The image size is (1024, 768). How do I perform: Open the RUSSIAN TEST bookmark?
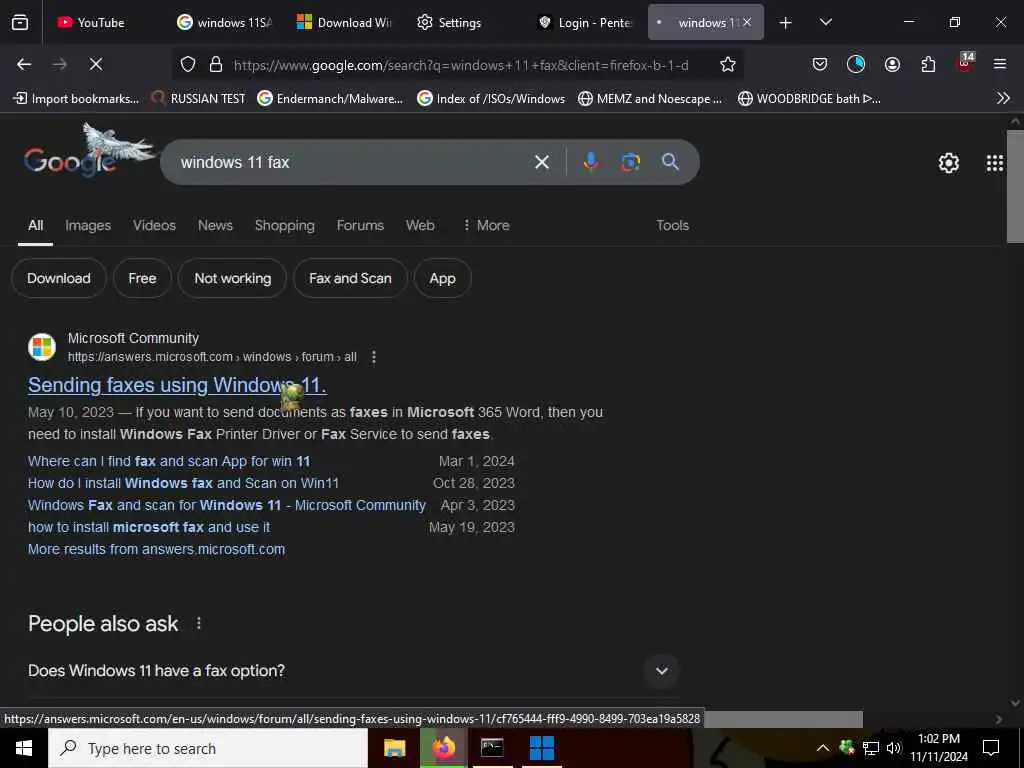pyautogui.click(x=199, y=99)
